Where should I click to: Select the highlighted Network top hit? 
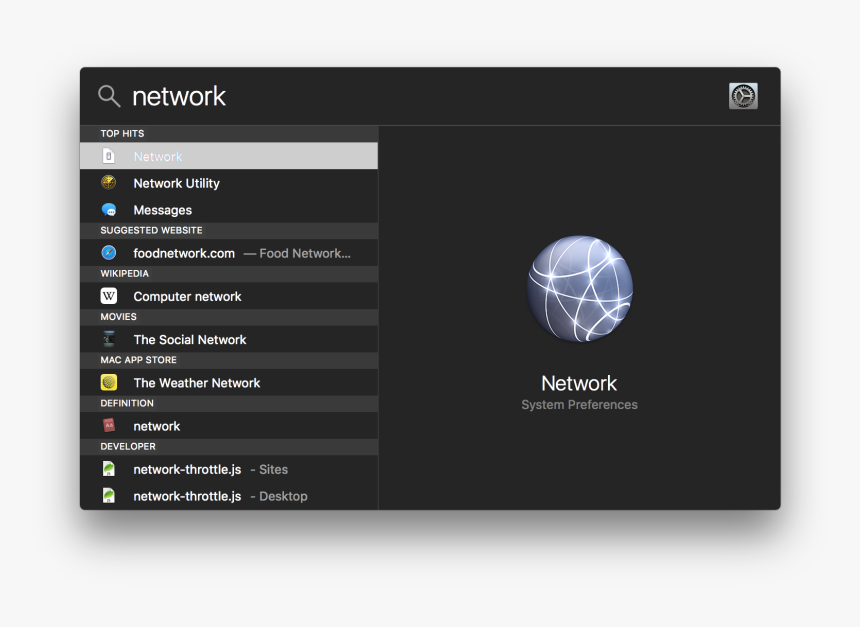coord(229,156)
